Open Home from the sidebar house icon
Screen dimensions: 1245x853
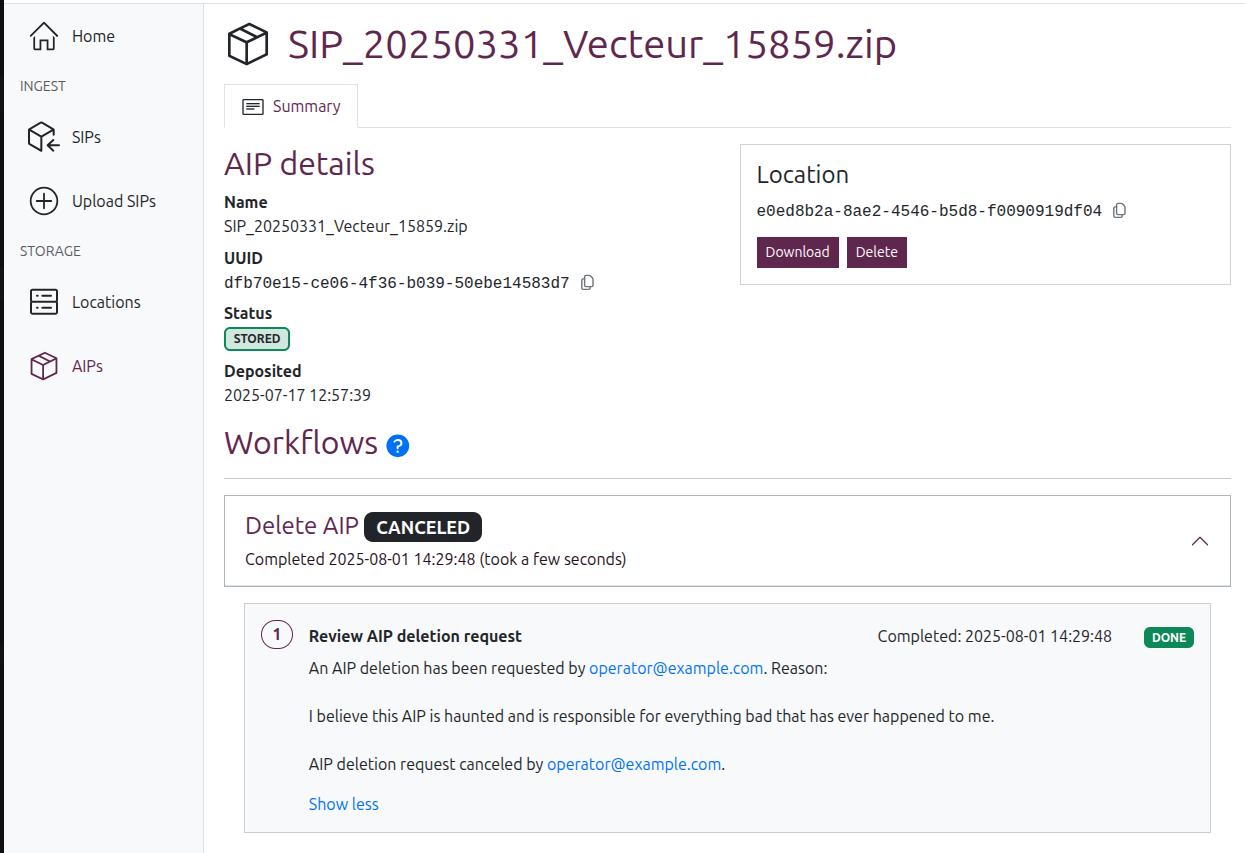coord(44,37)
